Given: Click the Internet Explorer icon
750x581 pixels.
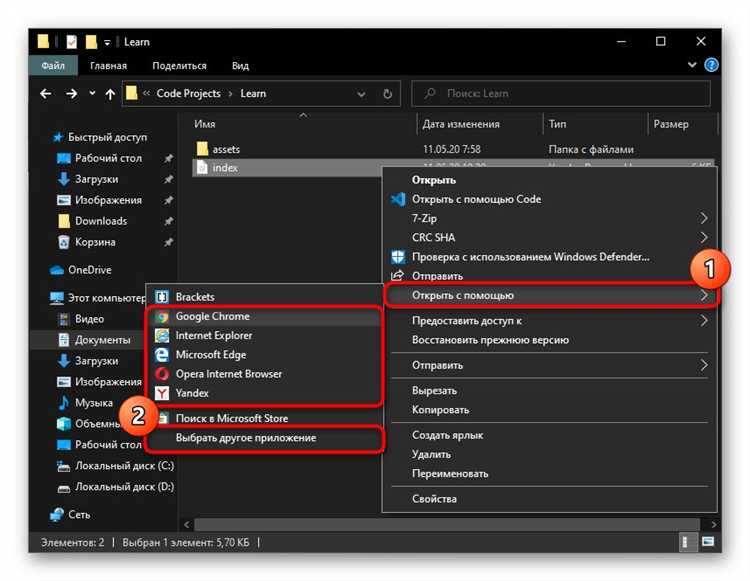Looking at the screenshot, I should click(x=162, y=336).
